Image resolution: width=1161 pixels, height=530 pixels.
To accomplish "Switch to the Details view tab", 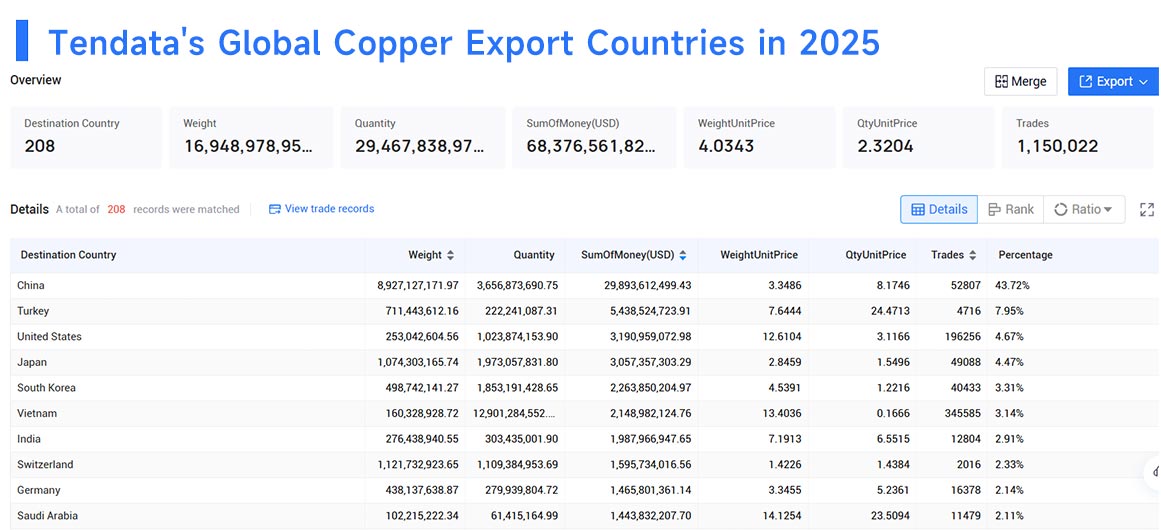I will pyautogui.click(x=939, y=209).
